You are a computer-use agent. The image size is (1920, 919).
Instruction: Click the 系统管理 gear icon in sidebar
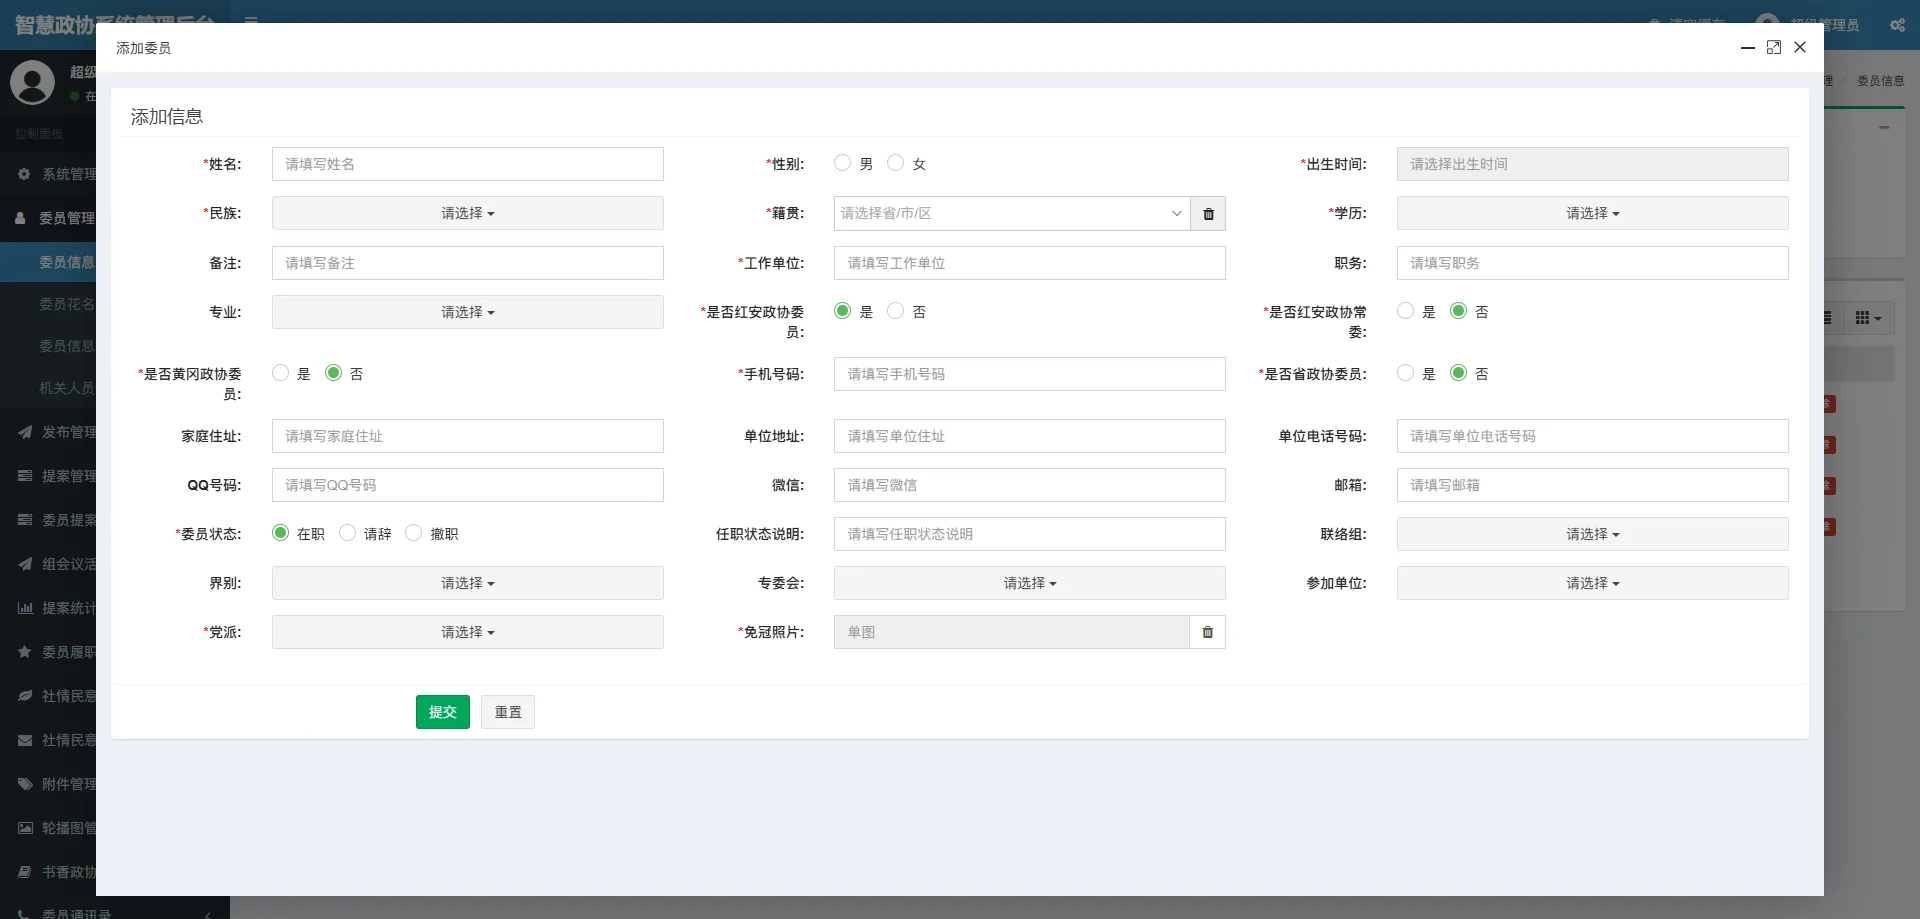pos(24,174)
